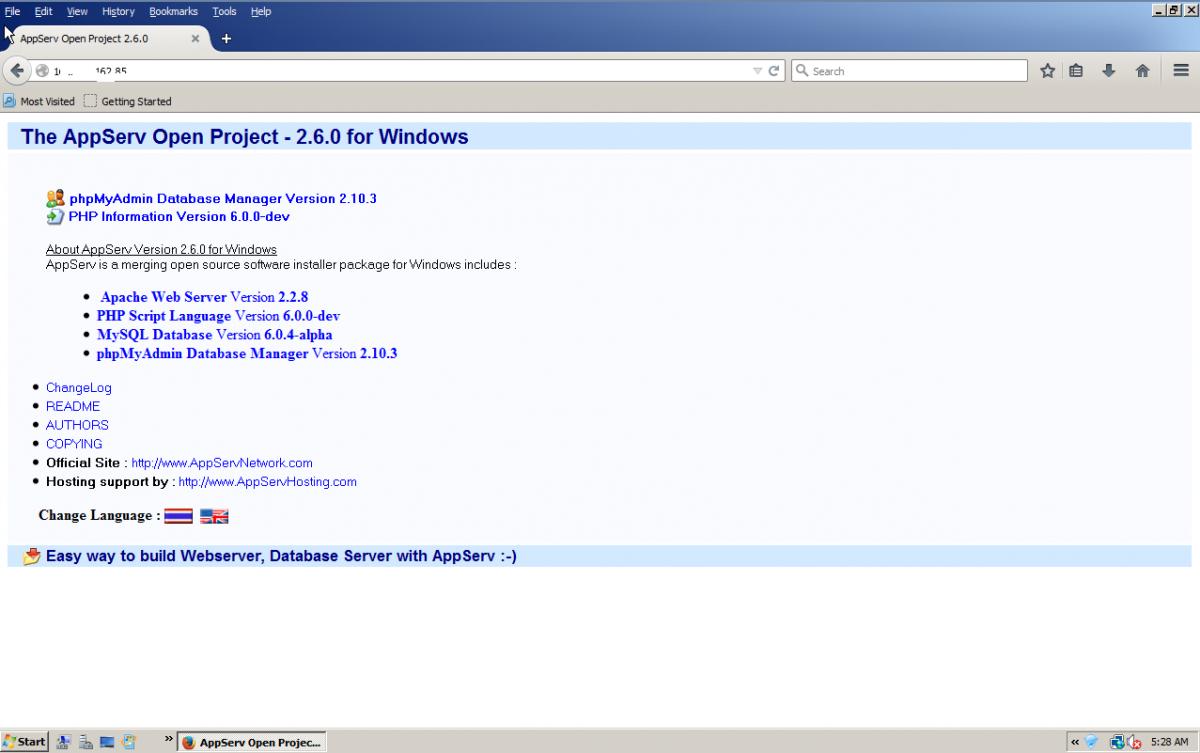Open the Help menu
1200x753 pixels.
(x=261, y=11)
